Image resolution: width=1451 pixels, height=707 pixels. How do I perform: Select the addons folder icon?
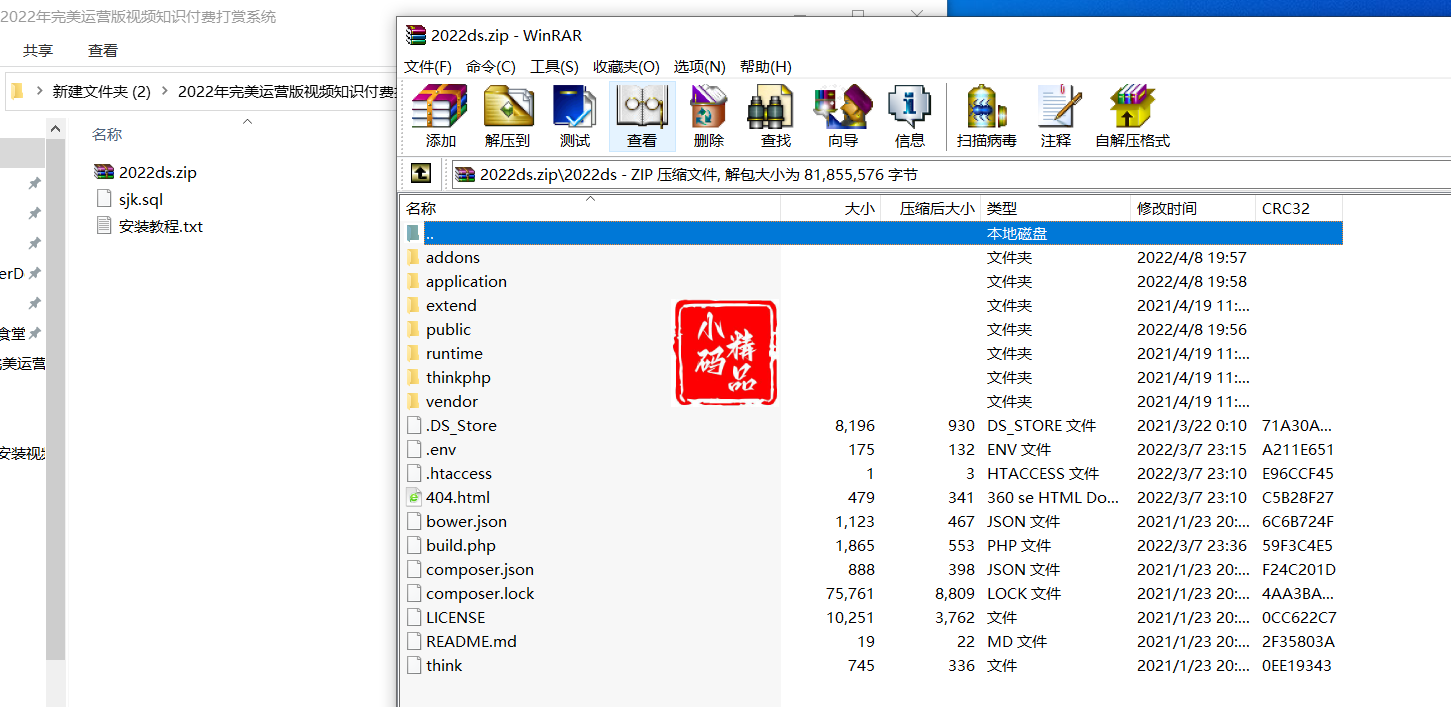[x=414, y=257]
